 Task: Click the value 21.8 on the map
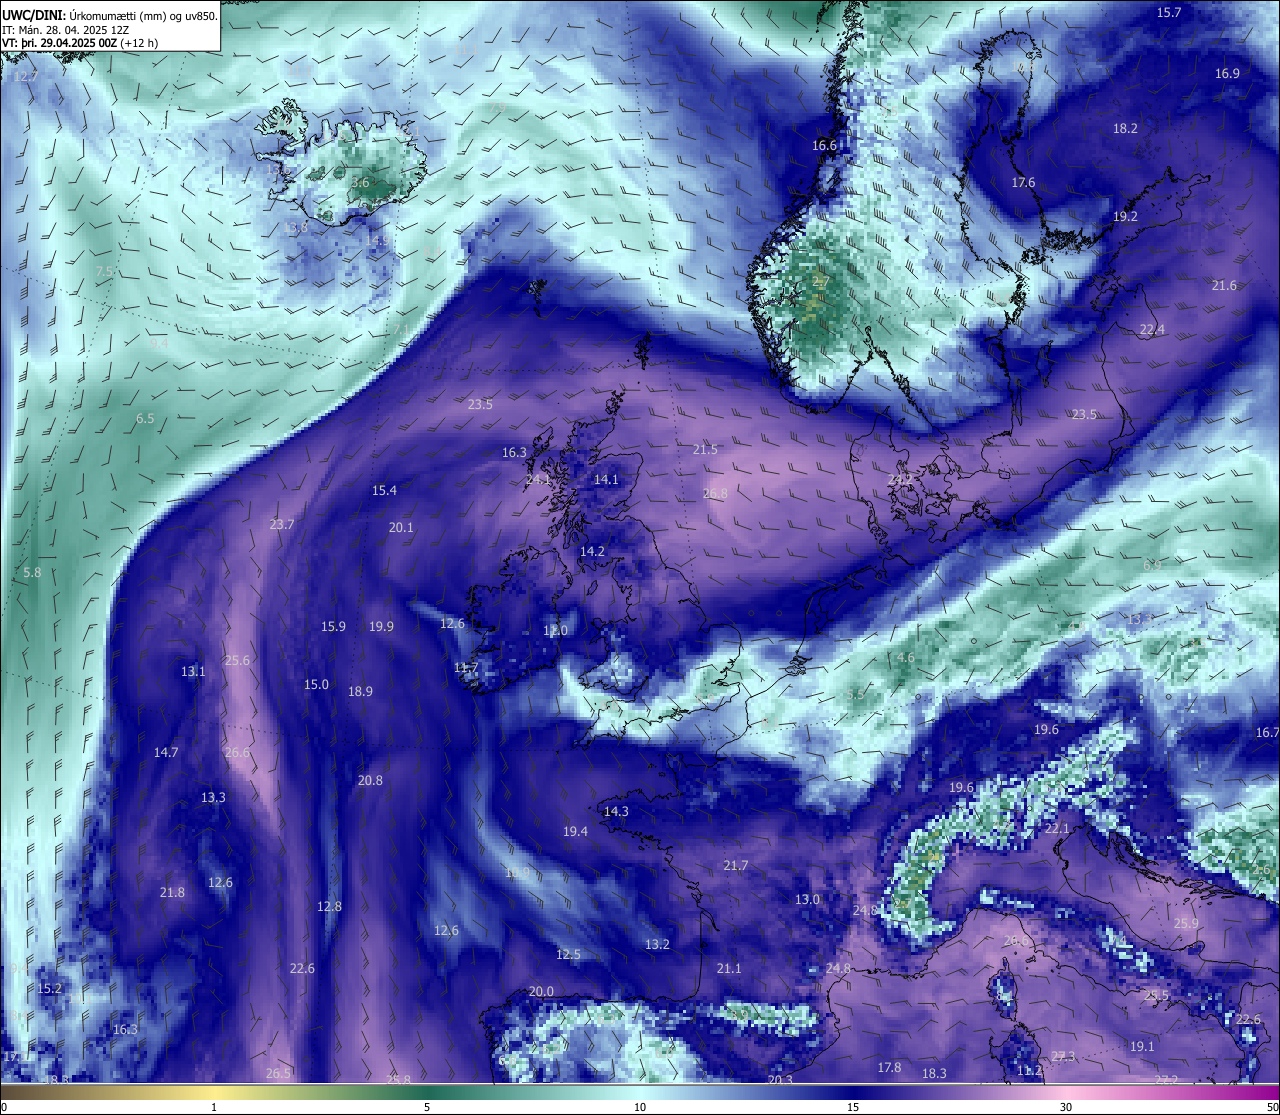click(172, 892)
